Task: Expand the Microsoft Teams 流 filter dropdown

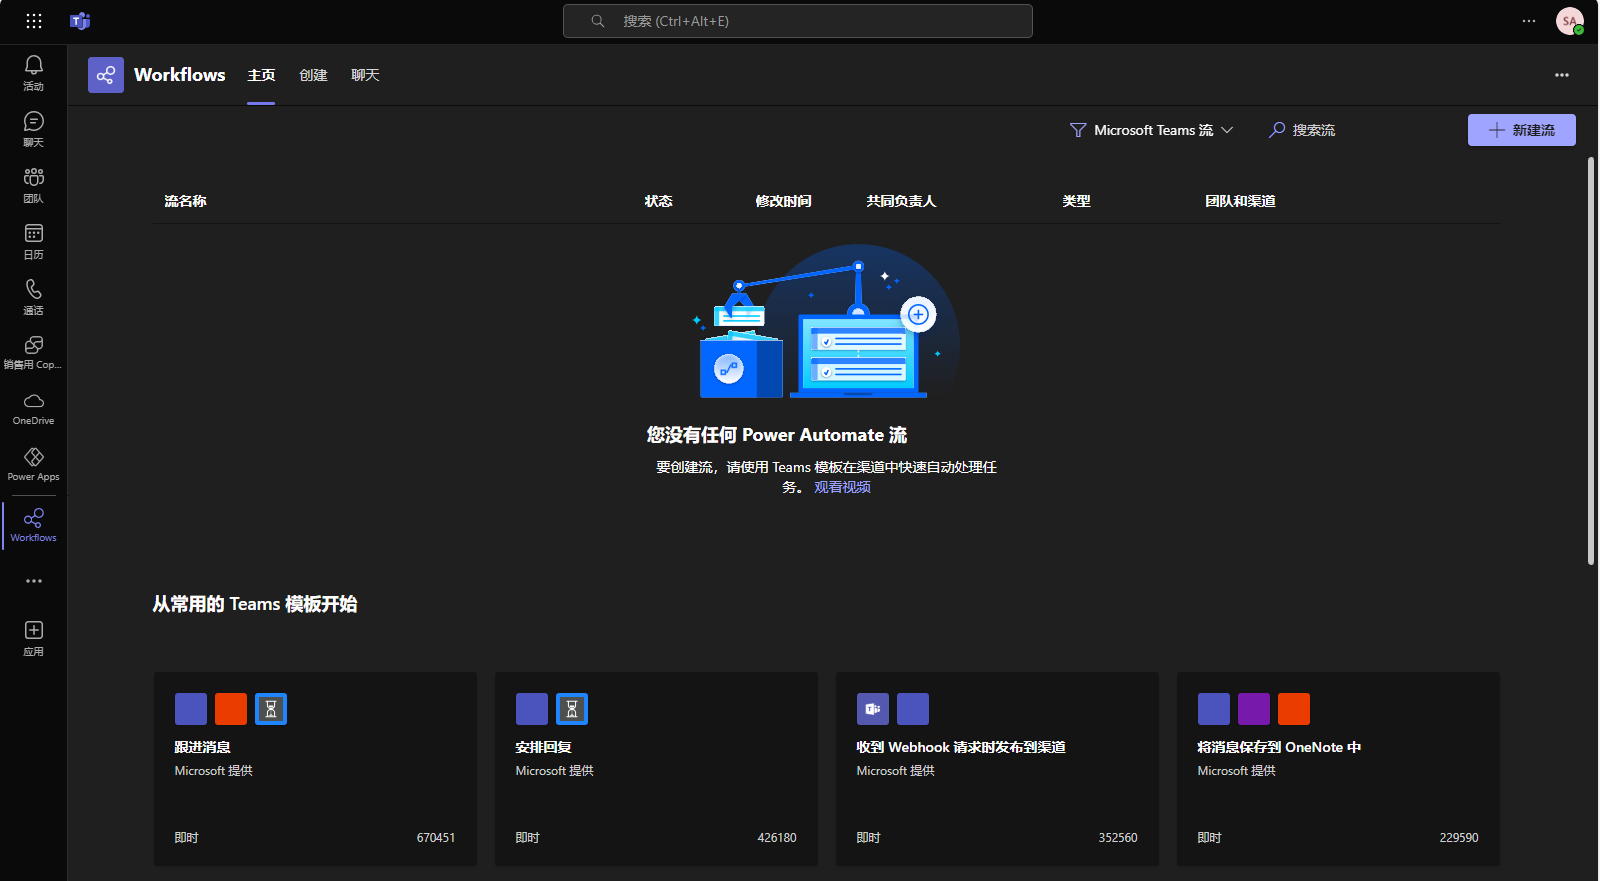Action: (1152, 130)
